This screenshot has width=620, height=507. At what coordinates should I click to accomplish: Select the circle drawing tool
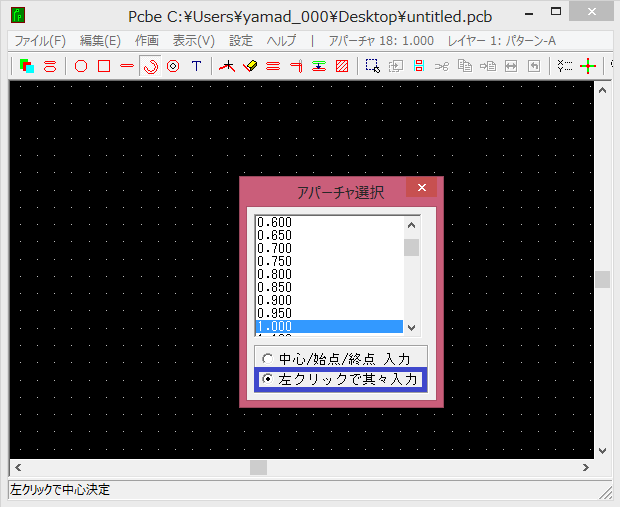[x=81, y=66]
